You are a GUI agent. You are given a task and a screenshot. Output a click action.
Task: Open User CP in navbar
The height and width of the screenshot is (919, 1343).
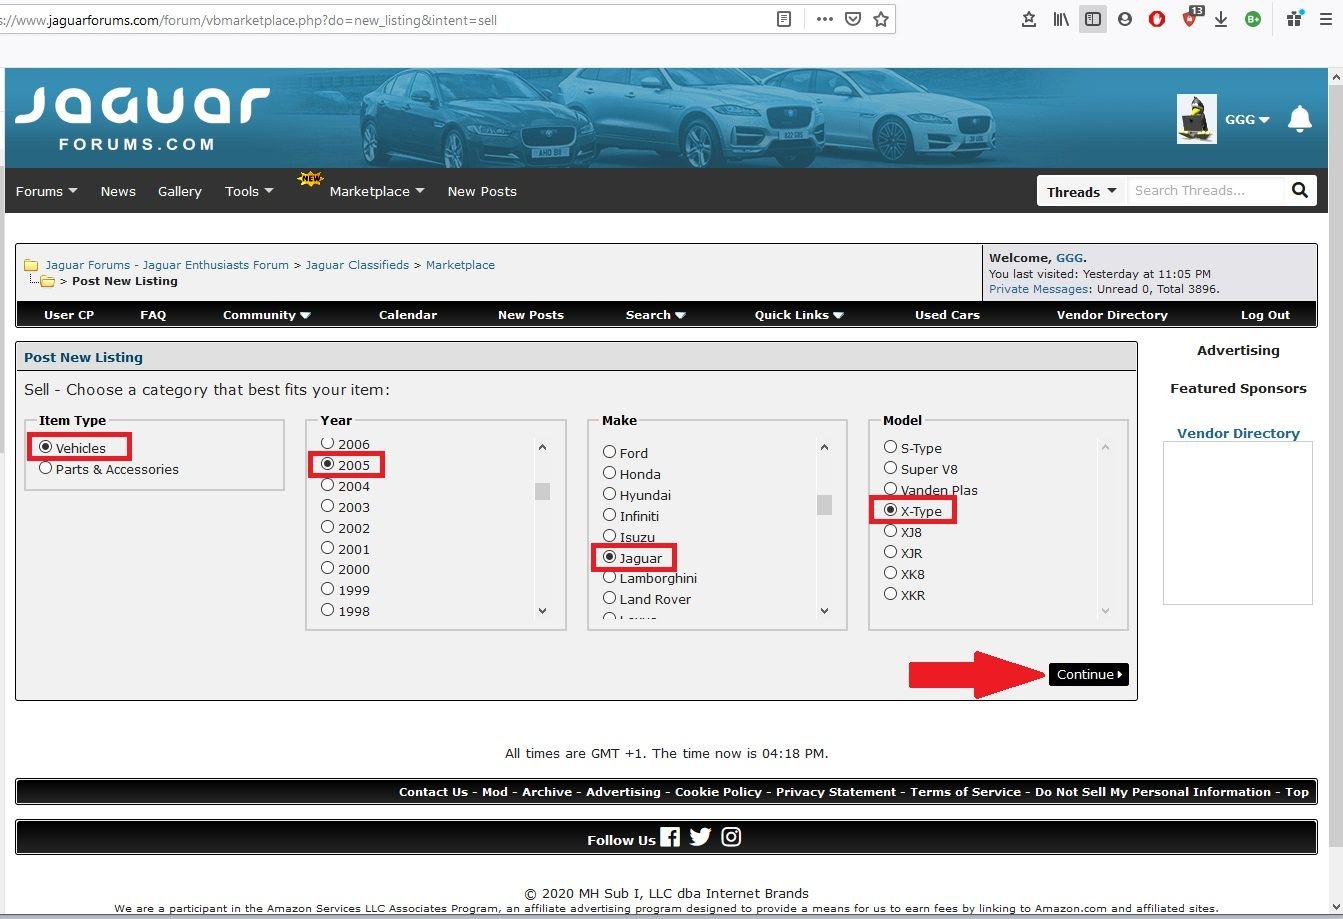(x=69, y=314)
